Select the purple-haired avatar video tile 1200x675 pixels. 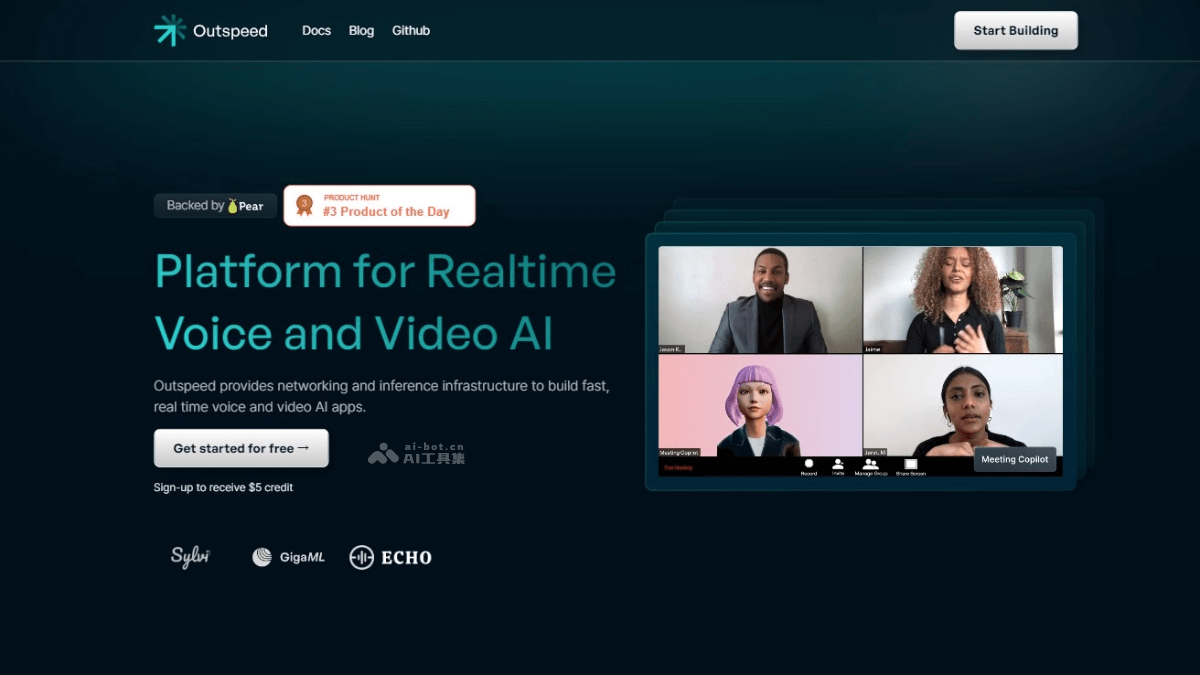point(760,405)
